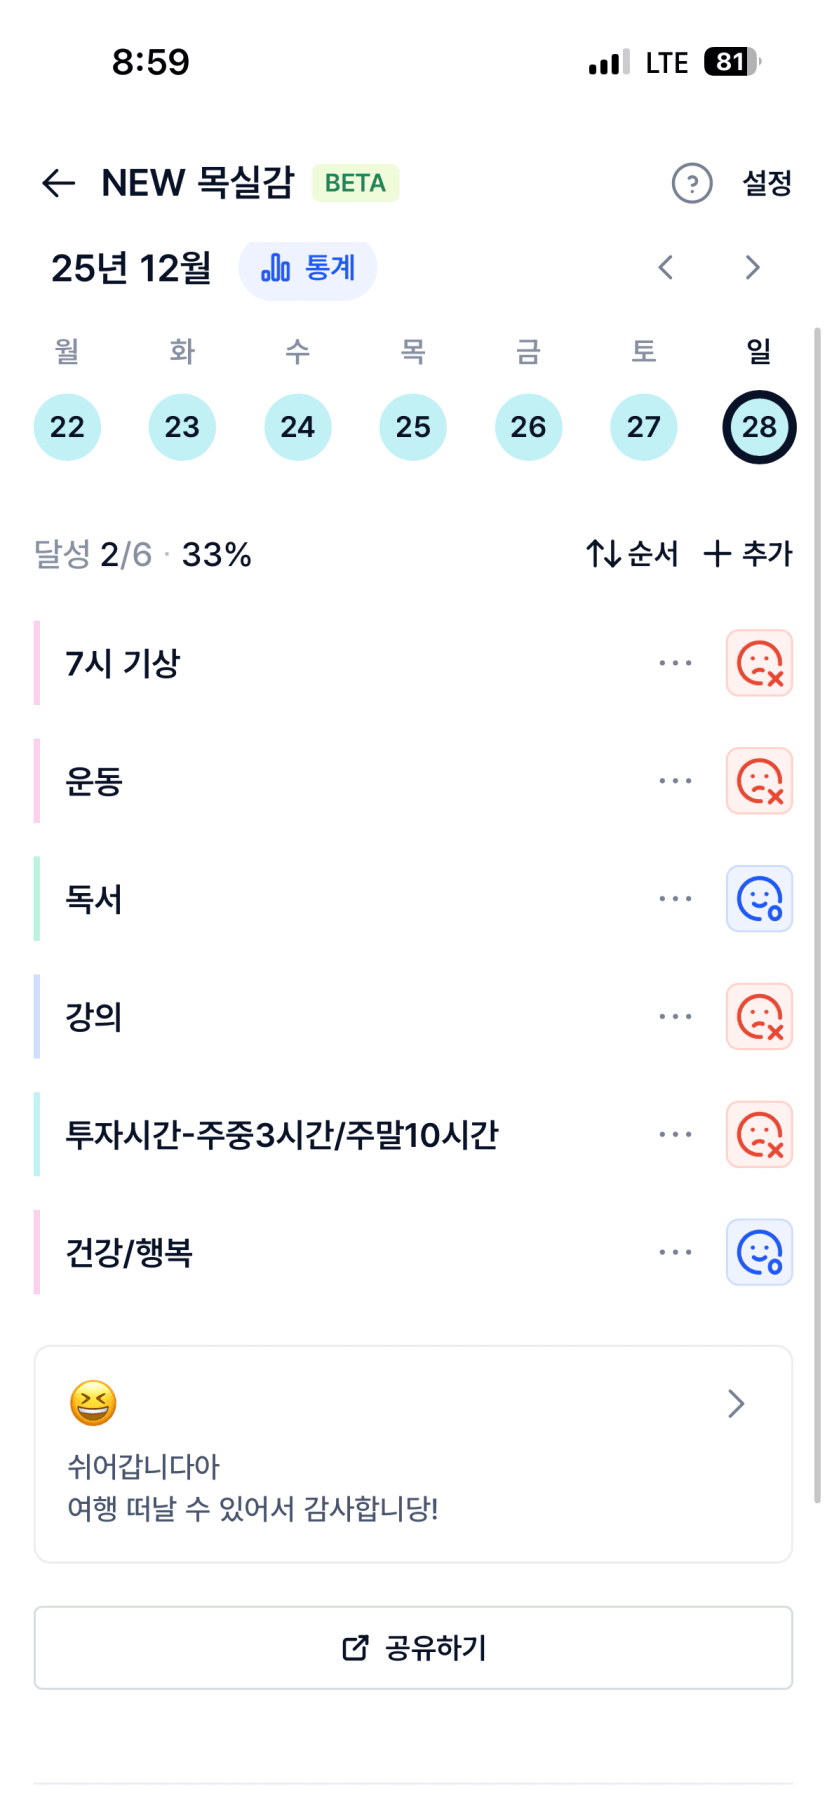This screenshot has height=1793, width=827.
Task: Open more options for 독서
Action: (x=675, y=899)
